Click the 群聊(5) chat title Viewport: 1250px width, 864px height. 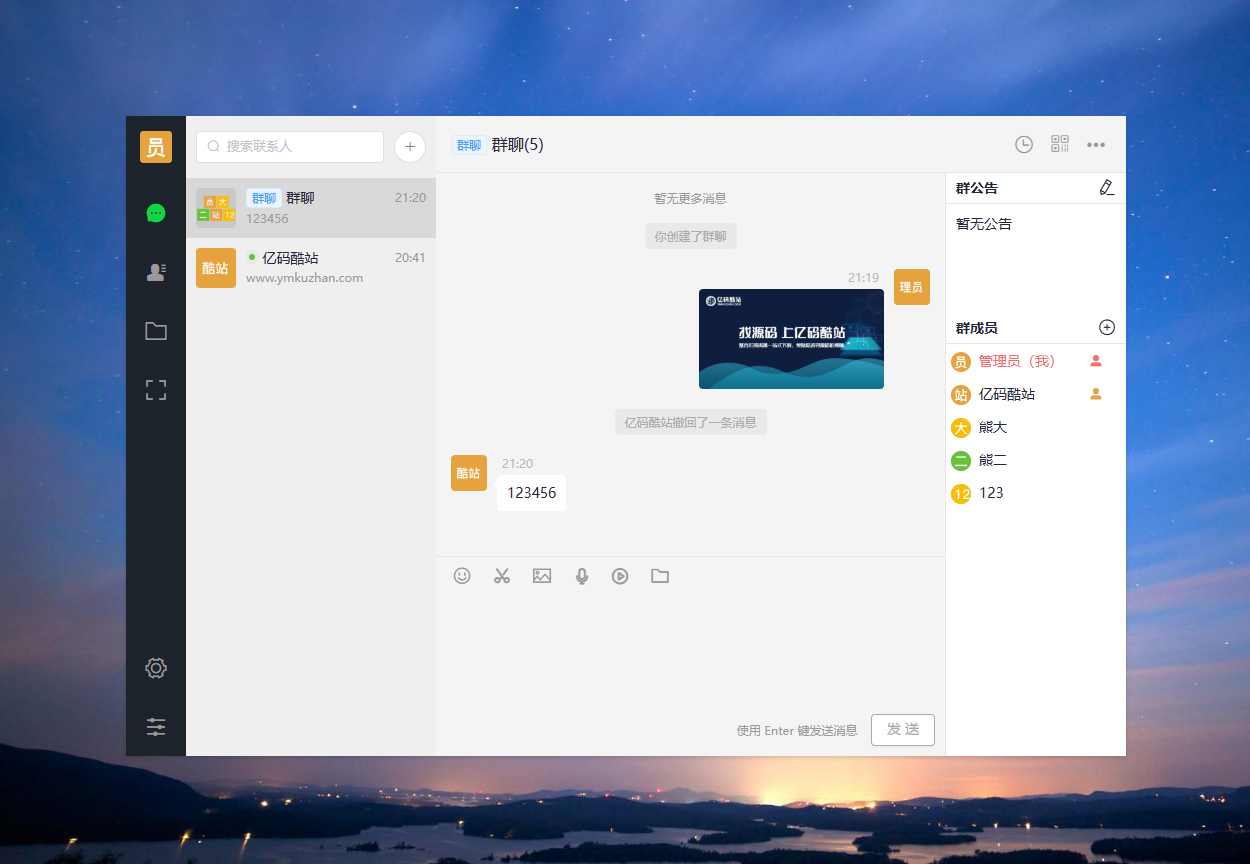517,145
